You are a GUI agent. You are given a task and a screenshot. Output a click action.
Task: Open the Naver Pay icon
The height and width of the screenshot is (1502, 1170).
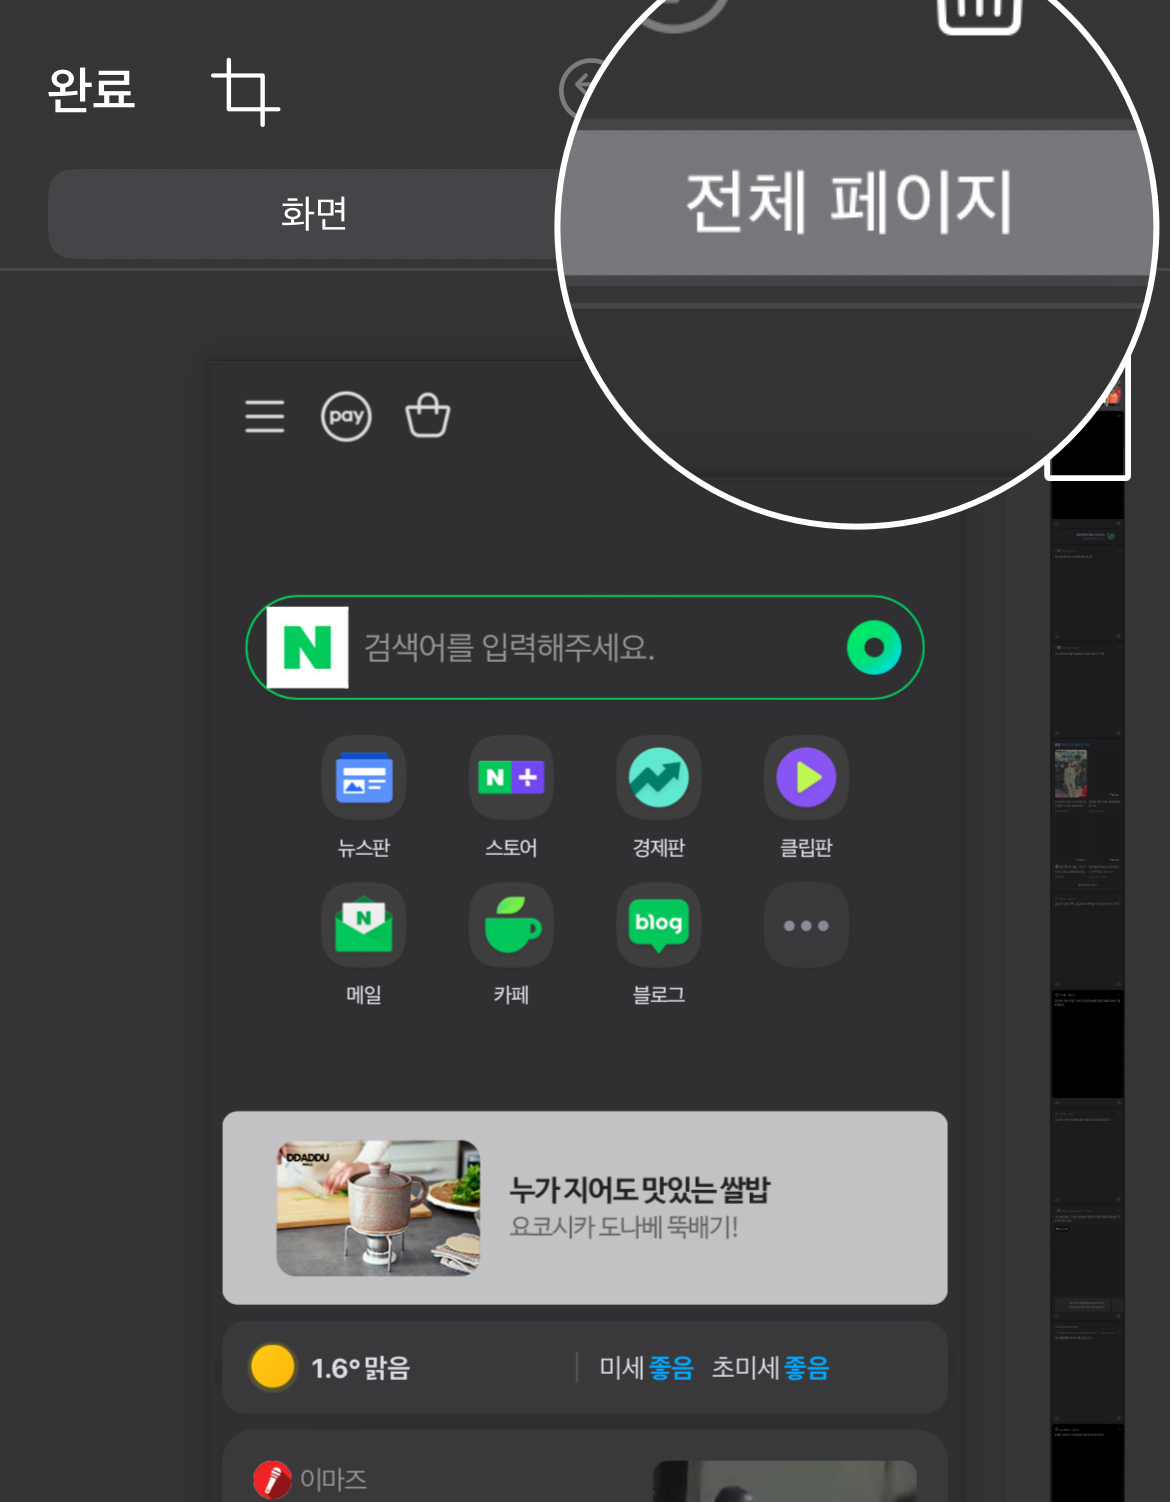[x=346, y=416]
